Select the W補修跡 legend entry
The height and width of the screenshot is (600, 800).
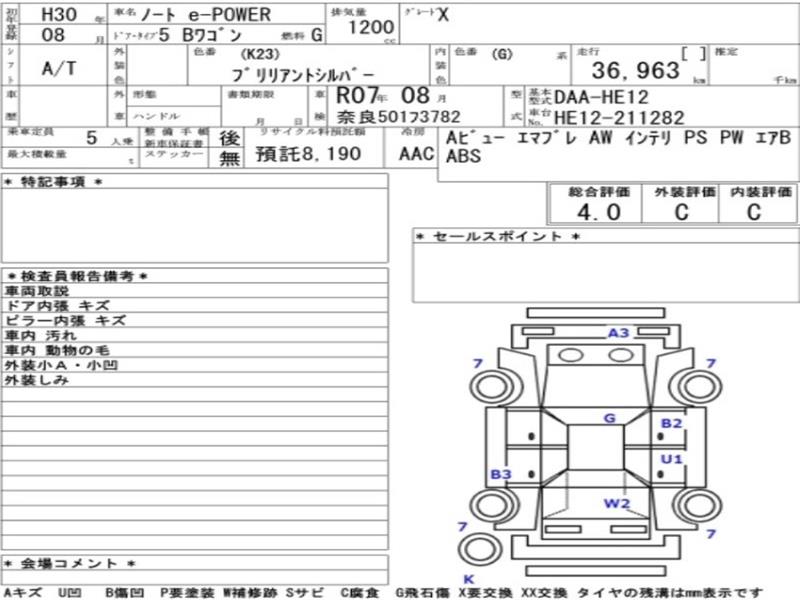pos(250,593)
